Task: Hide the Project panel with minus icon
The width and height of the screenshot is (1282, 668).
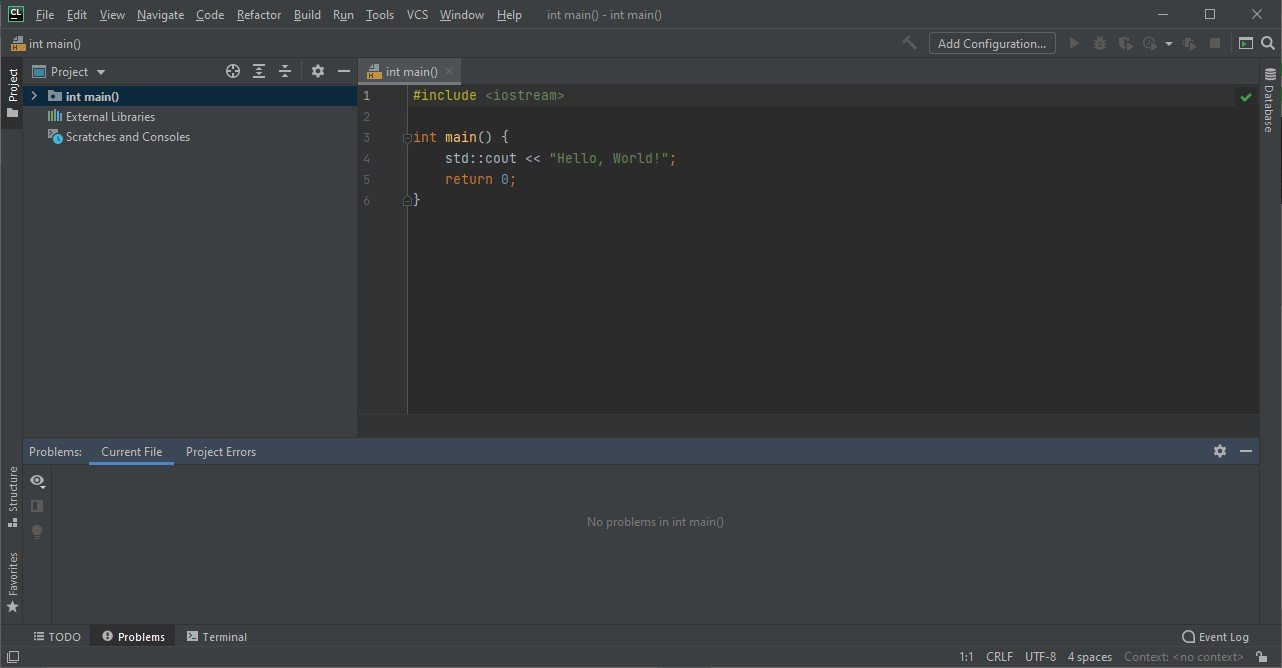Action: click(344, 71)
